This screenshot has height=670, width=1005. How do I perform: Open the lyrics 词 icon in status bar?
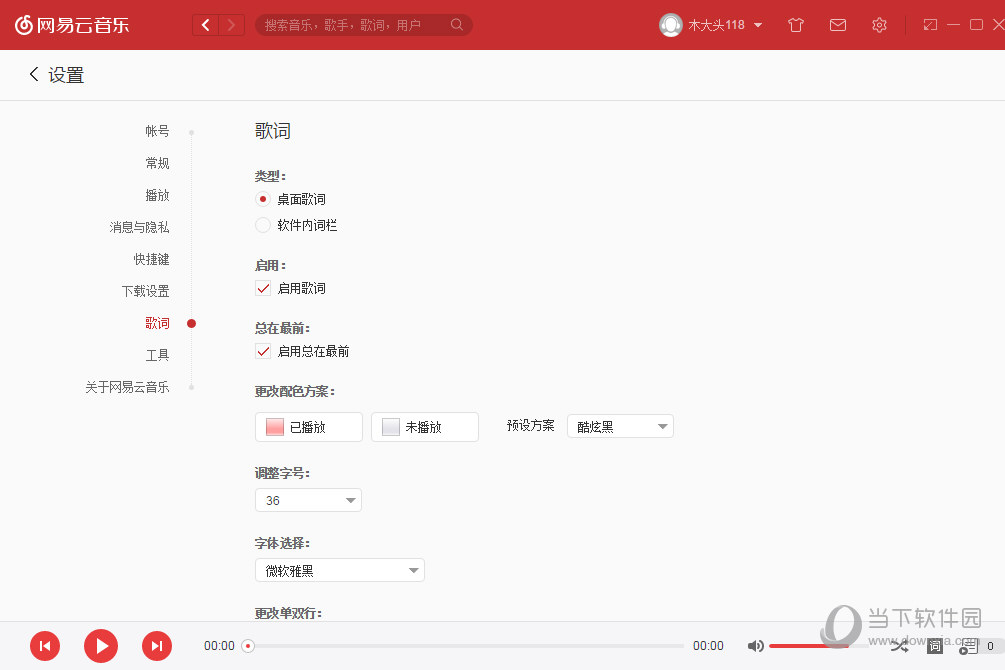point(934,647)
